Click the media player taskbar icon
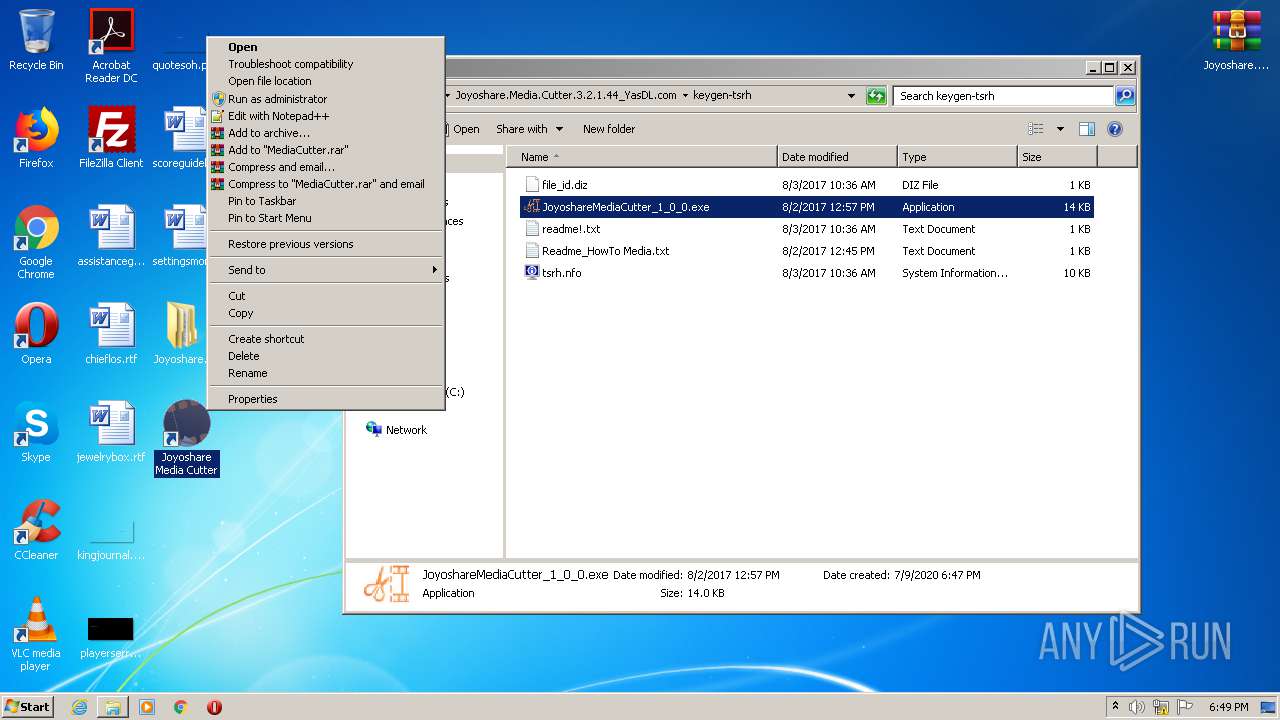Screen dimensions: 1280x720 [147, 707]
